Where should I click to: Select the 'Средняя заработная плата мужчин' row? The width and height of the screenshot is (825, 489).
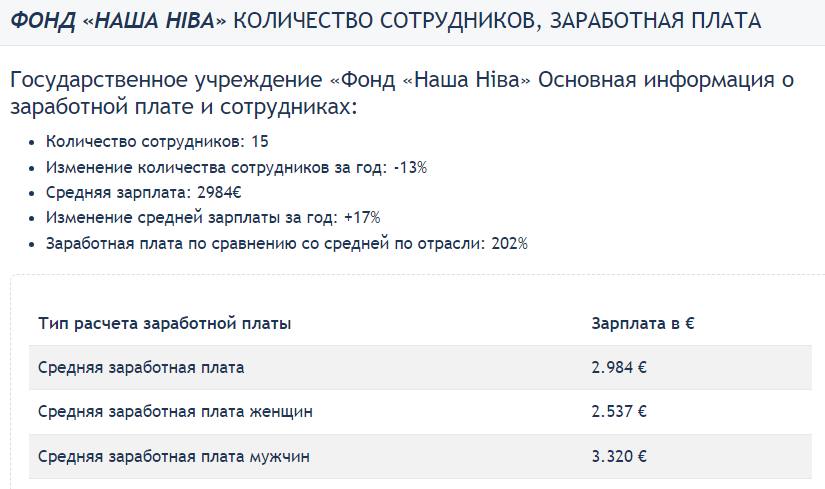(420, 456)
